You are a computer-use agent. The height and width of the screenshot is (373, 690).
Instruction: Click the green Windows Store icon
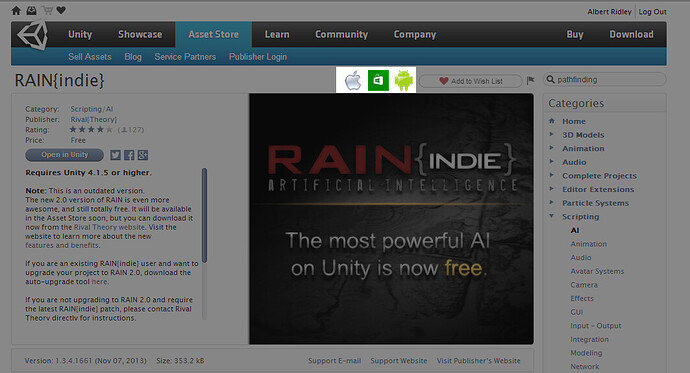point(378,80)
